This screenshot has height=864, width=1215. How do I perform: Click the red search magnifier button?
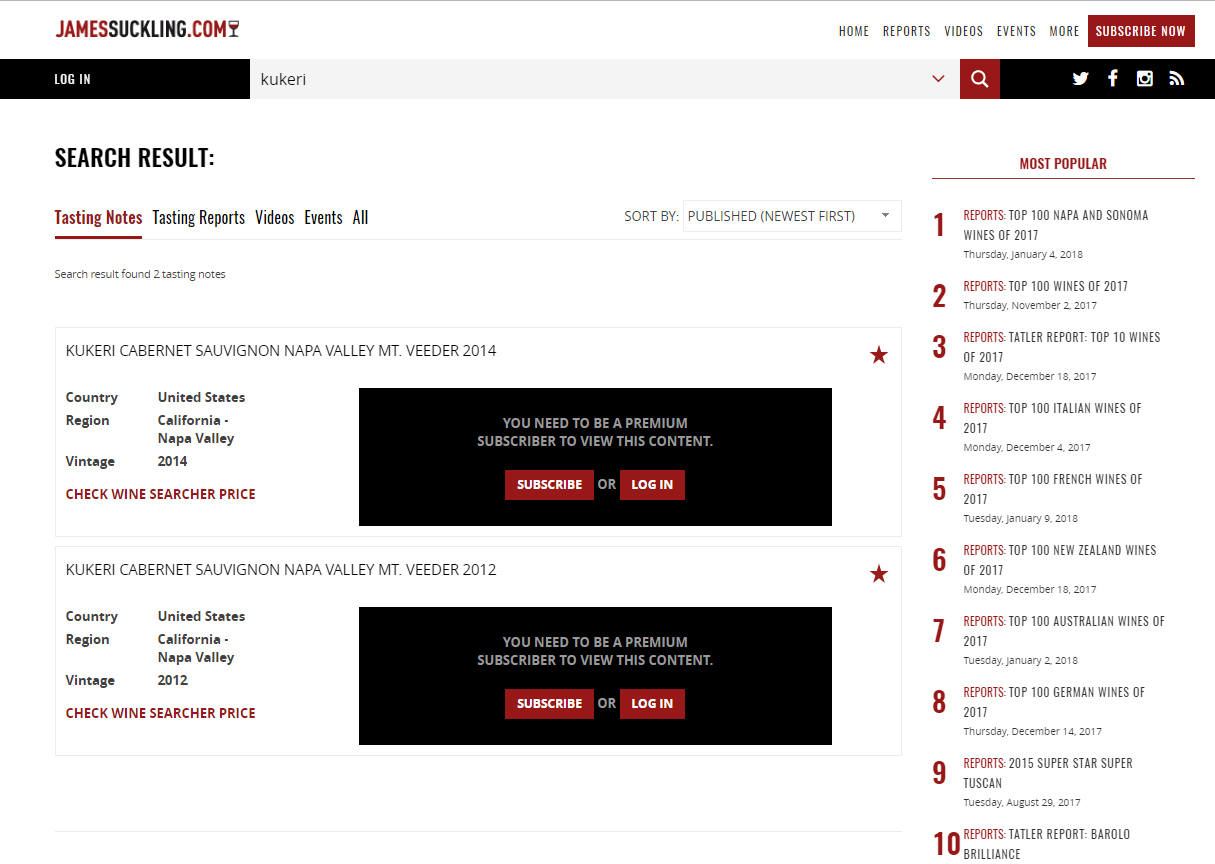979,79
